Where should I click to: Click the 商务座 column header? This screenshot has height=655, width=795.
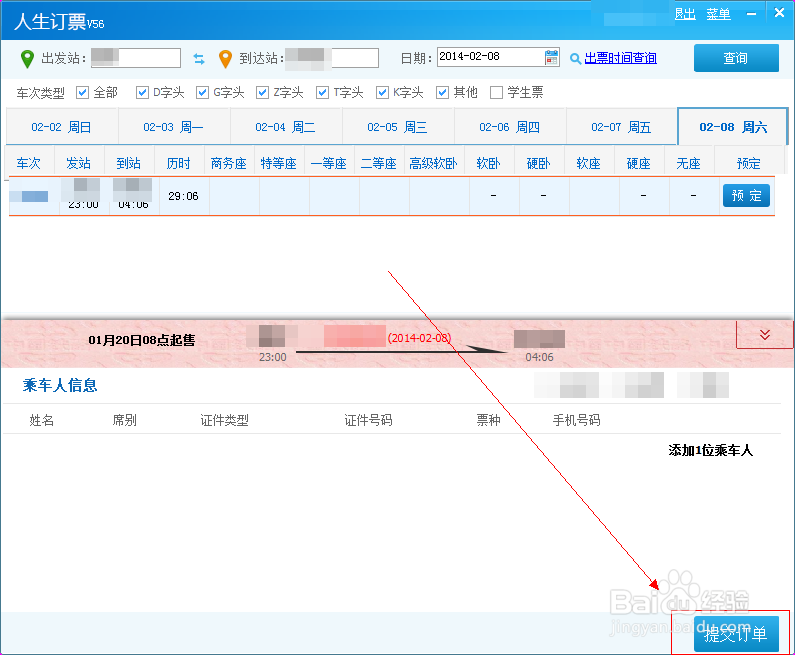229,163
